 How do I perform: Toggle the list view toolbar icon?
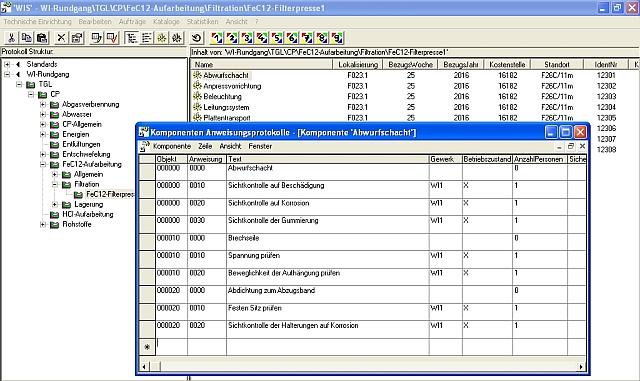(147, 38)
